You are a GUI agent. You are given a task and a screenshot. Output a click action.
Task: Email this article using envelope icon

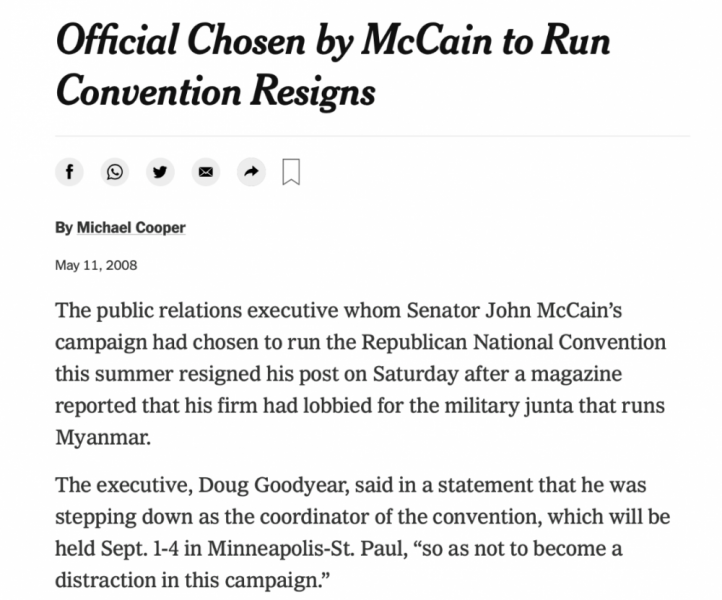coord(205,172)
